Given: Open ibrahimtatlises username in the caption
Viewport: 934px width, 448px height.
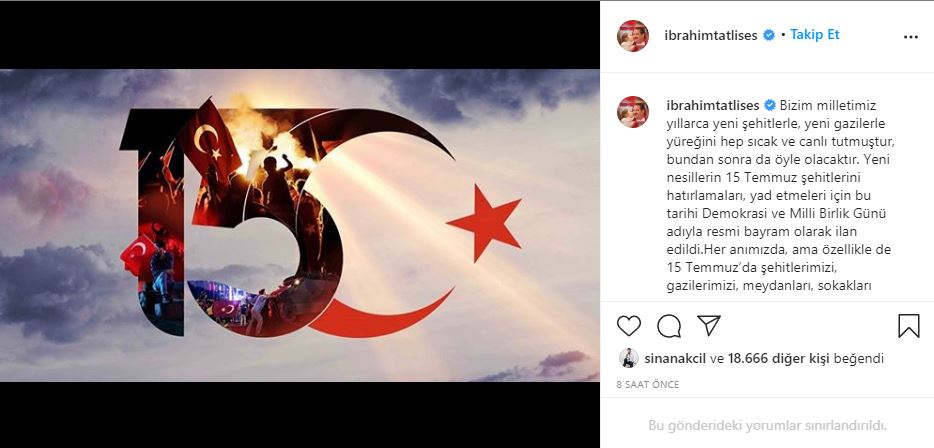Looking at the screenshot, I should [x=713, y=105].
